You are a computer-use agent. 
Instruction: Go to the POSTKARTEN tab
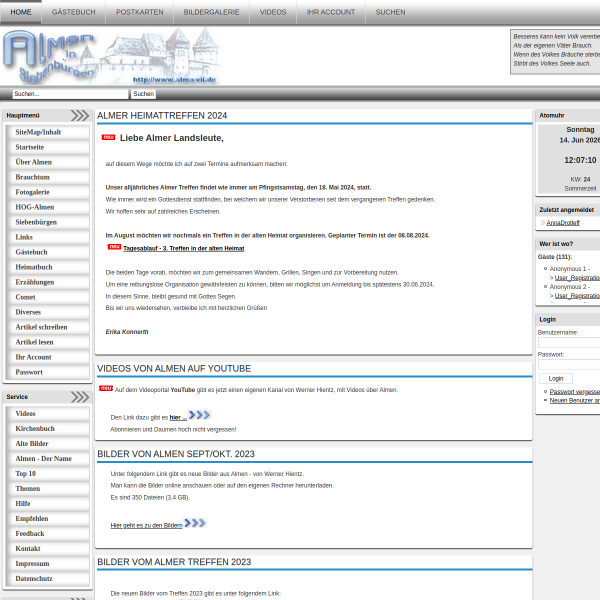tap(140, 12)
